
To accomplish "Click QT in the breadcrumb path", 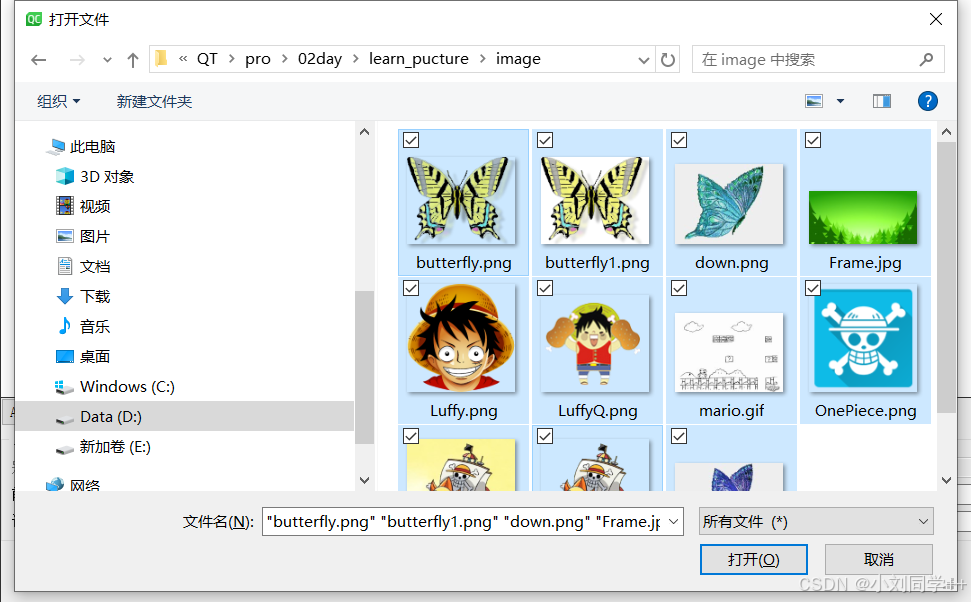I will click(x=207, y=59).
